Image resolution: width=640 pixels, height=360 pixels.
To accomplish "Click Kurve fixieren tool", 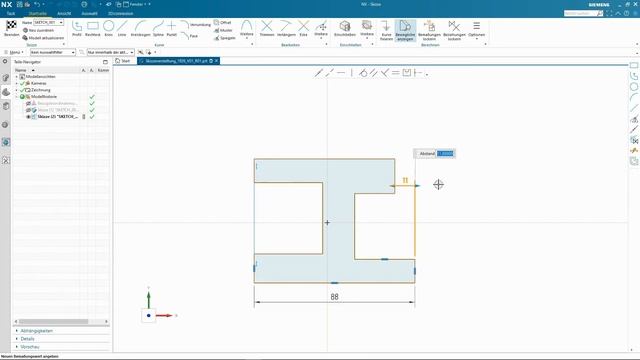I will (x=386, y=30).
